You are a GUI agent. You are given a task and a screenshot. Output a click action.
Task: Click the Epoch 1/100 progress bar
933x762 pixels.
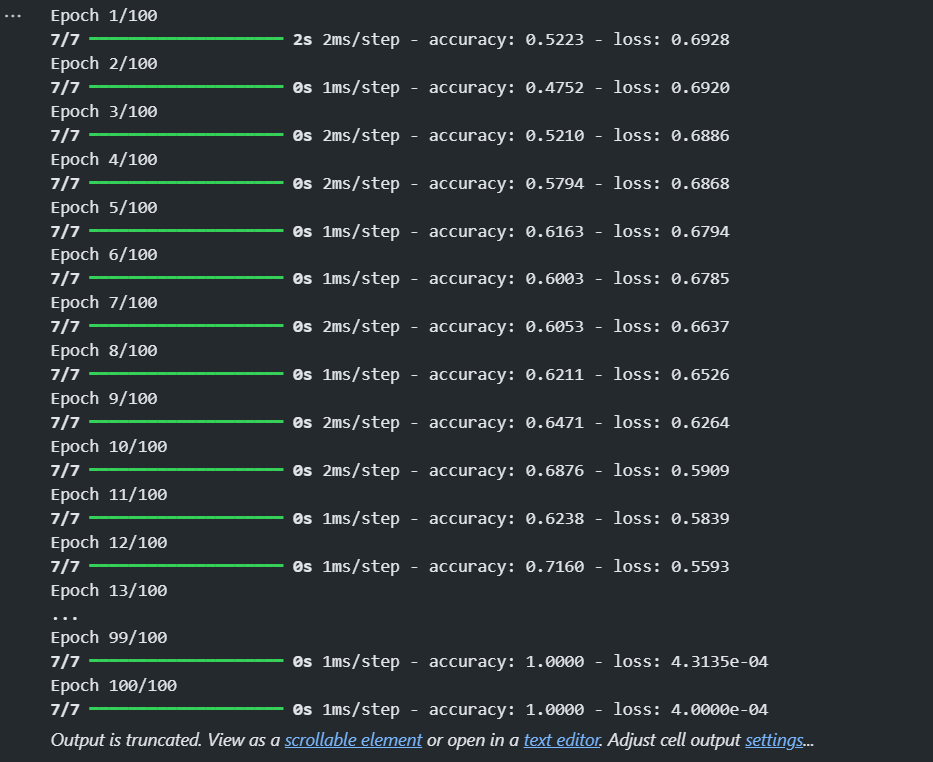[x=186, y=39]
